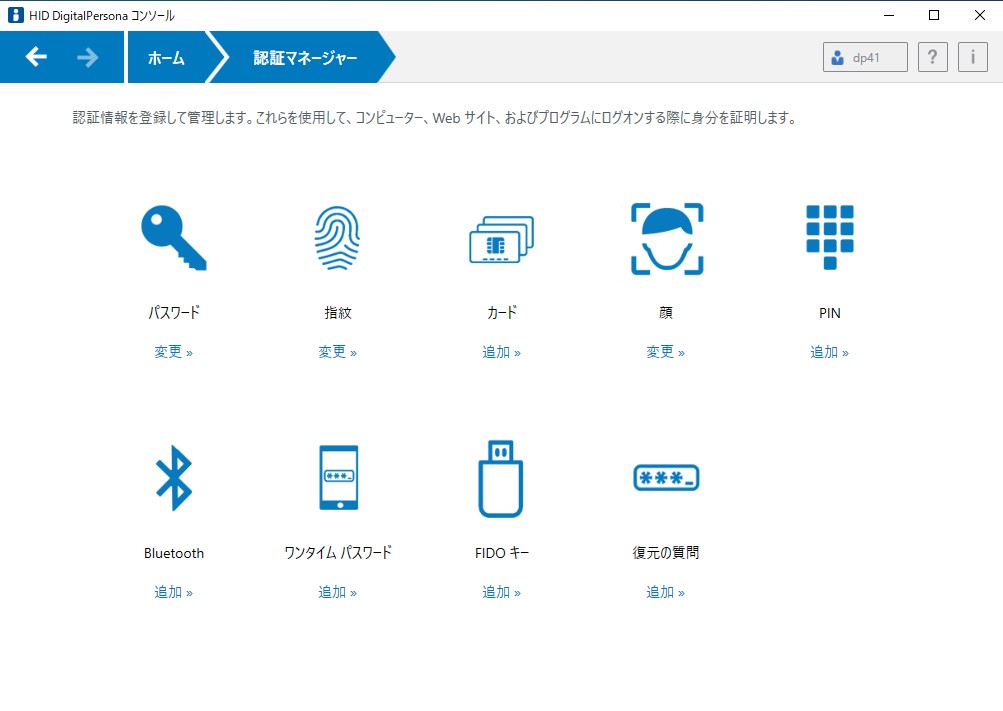Minimize the DigitalPersona console window
The height and width of the screenshot is (711, 1003).
tap(888, 15)
